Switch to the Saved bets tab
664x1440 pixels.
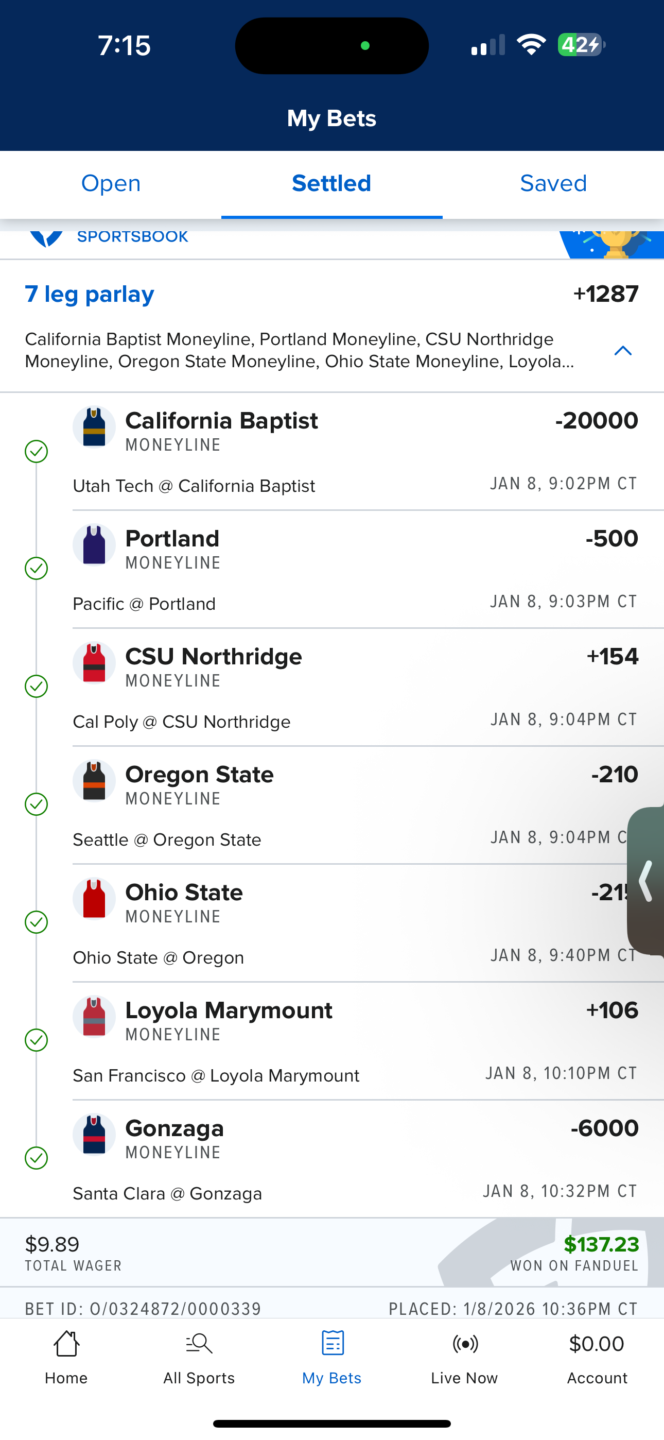553,184
